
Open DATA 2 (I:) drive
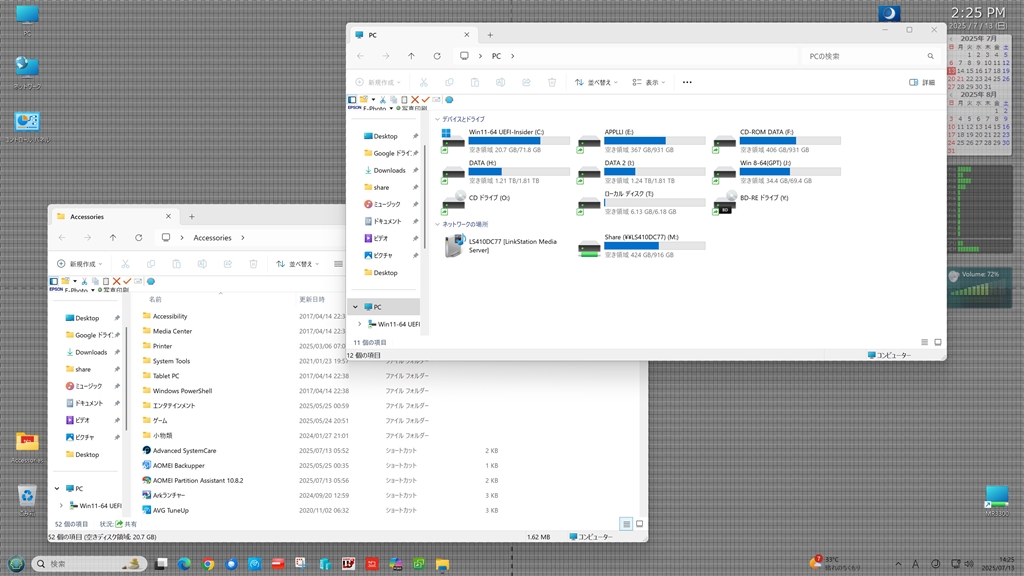coord(641,172)
